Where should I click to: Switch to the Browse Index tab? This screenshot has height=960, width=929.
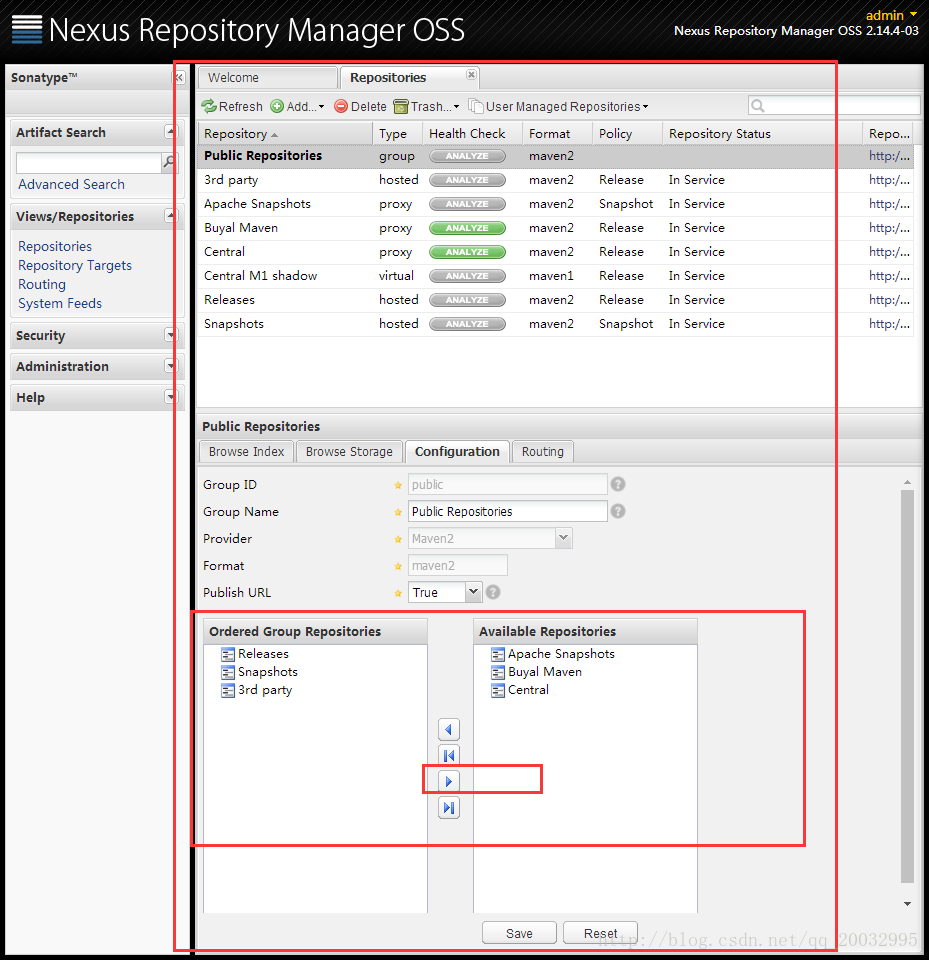[246, 451]
